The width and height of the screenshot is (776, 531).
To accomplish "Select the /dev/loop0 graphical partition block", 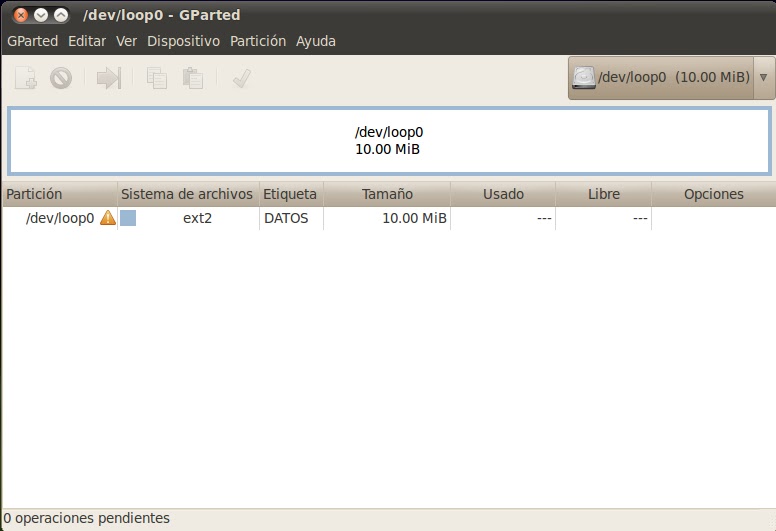I will [389, 141].
